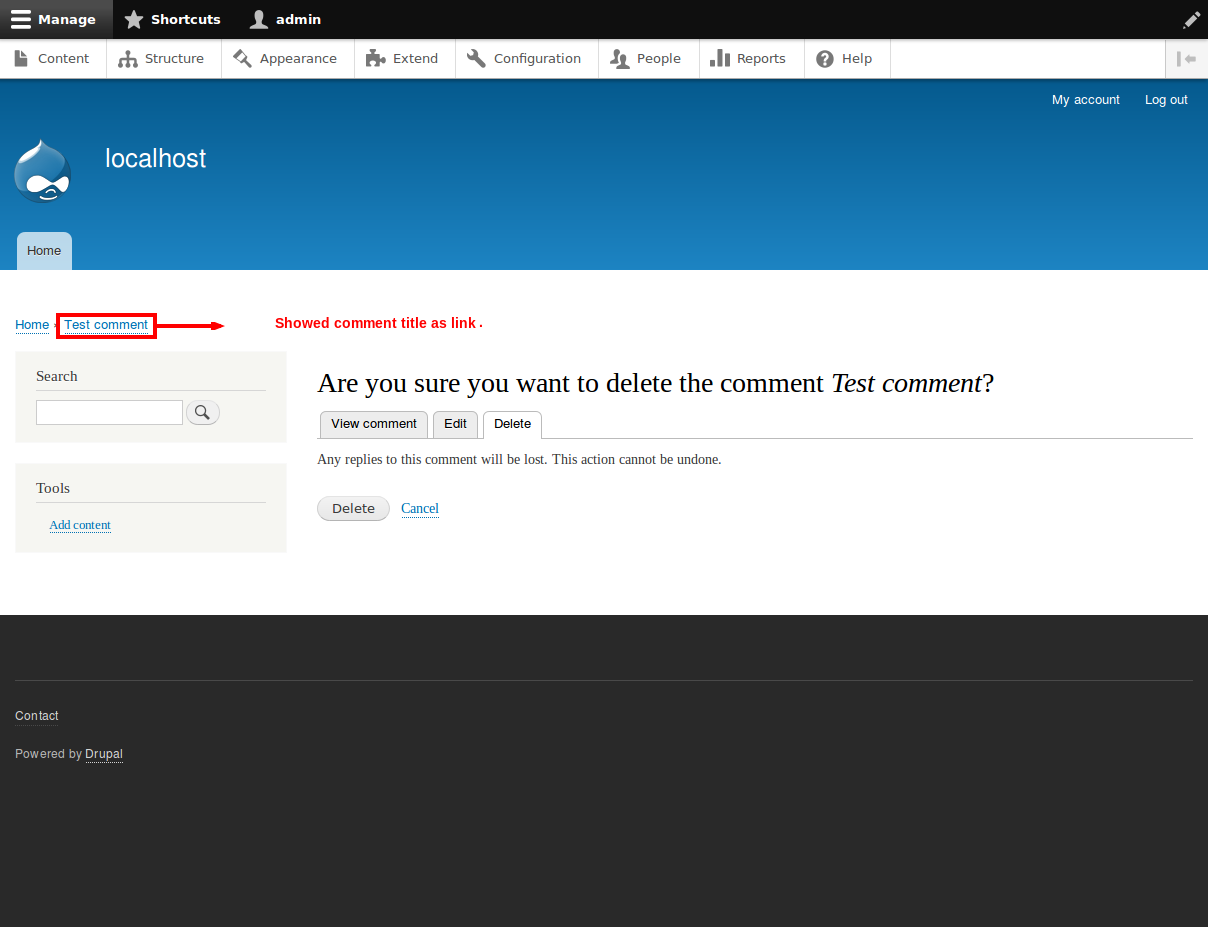
Task: Collapse toolbar with orientation arrow icon
Action: click(1186, 59)
